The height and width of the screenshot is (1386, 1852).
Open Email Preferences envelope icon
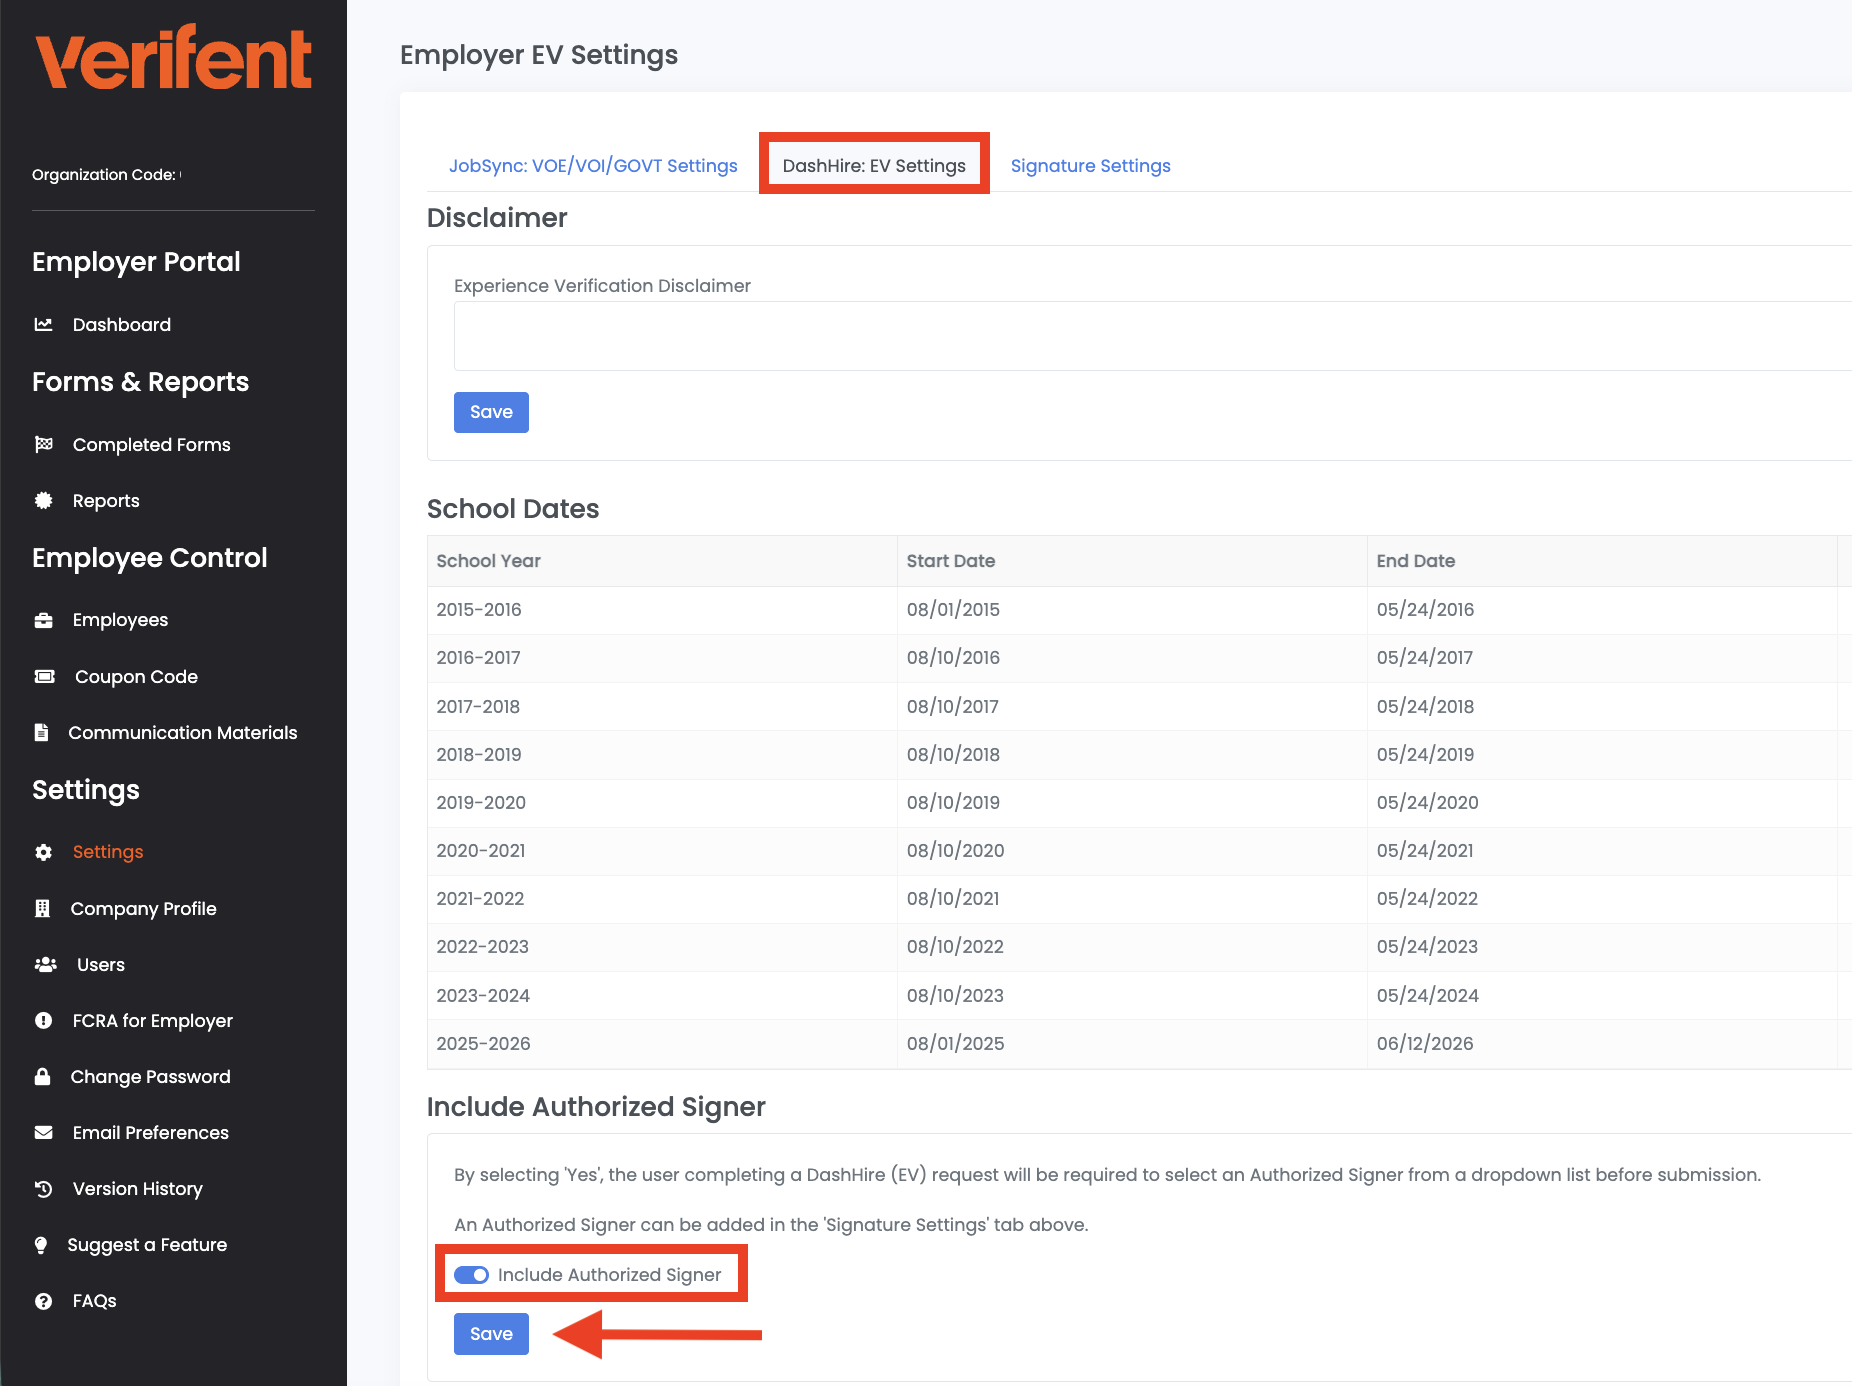44,1132
